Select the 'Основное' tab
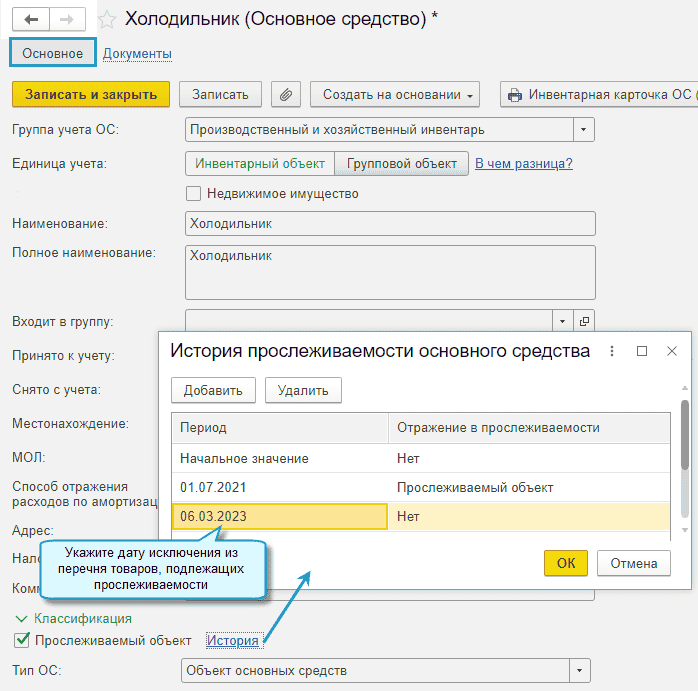Image resolution: width=698 pixels, height=691 pixels. pos(53,53)
